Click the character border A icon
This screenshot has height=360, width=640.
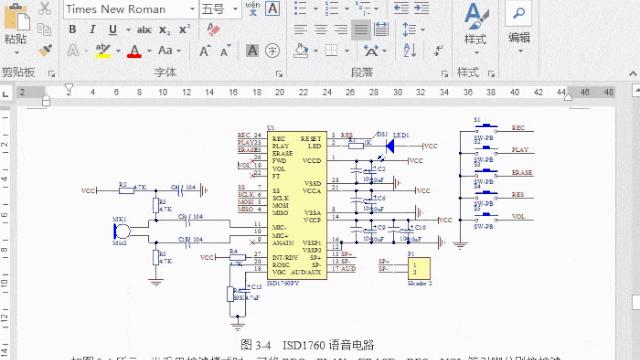[x=273, y=8]
